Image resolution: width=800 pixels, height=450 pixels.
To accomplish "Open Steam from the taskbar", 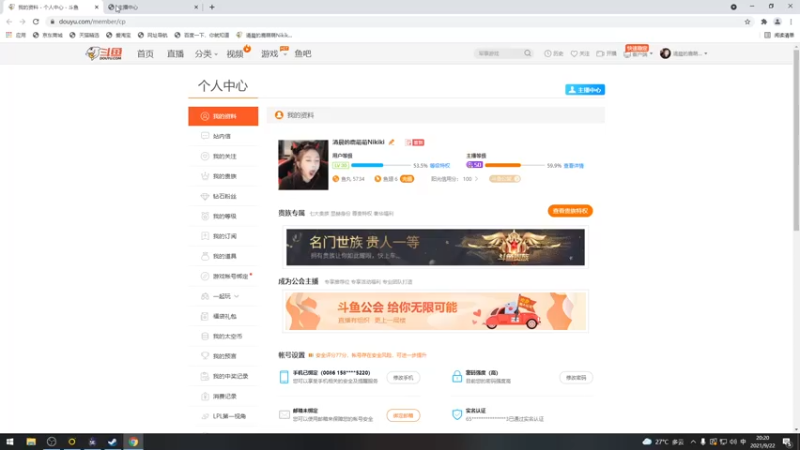I will coord(112,442).
